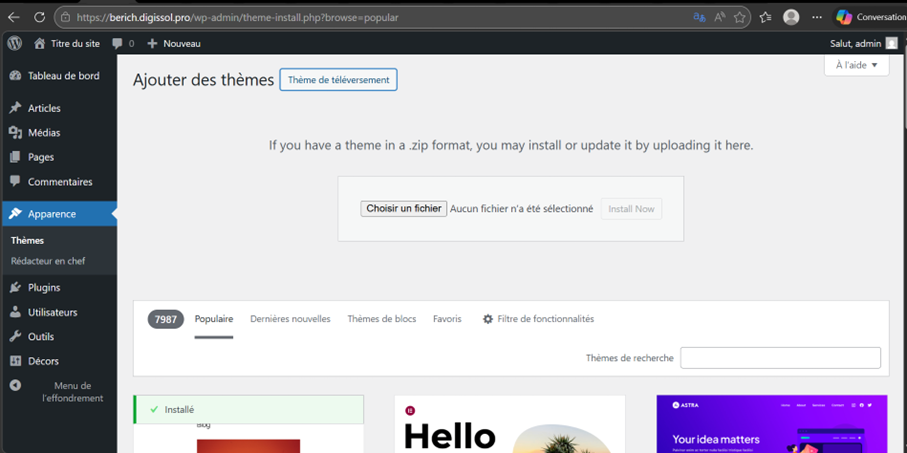Image resolution: width=907 pixels, height=453 pixels.
Task: Open browser profile avatar icon
Action: click(791, 17)
